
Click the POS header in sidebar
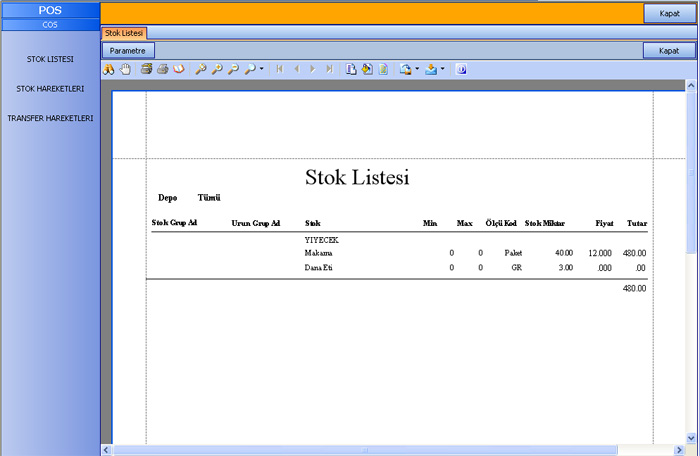pyautogui.click(x=50, y=10)
